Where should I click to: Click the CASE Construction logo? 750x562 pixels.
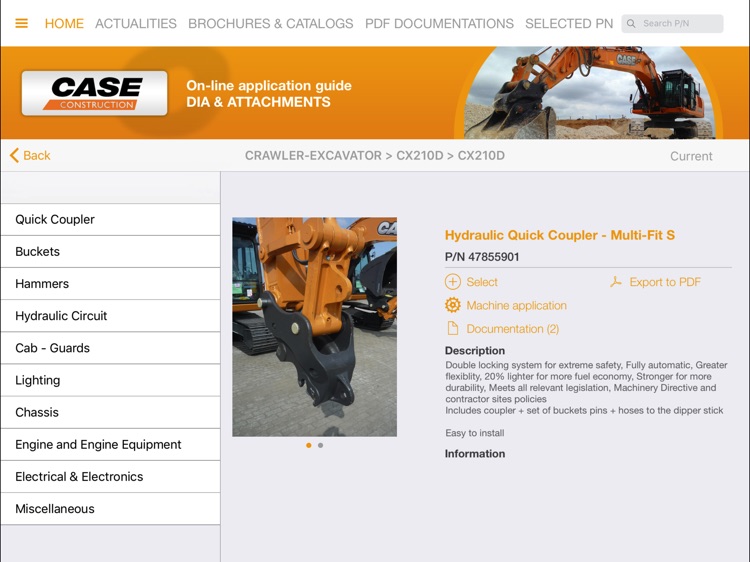point(95,93)
